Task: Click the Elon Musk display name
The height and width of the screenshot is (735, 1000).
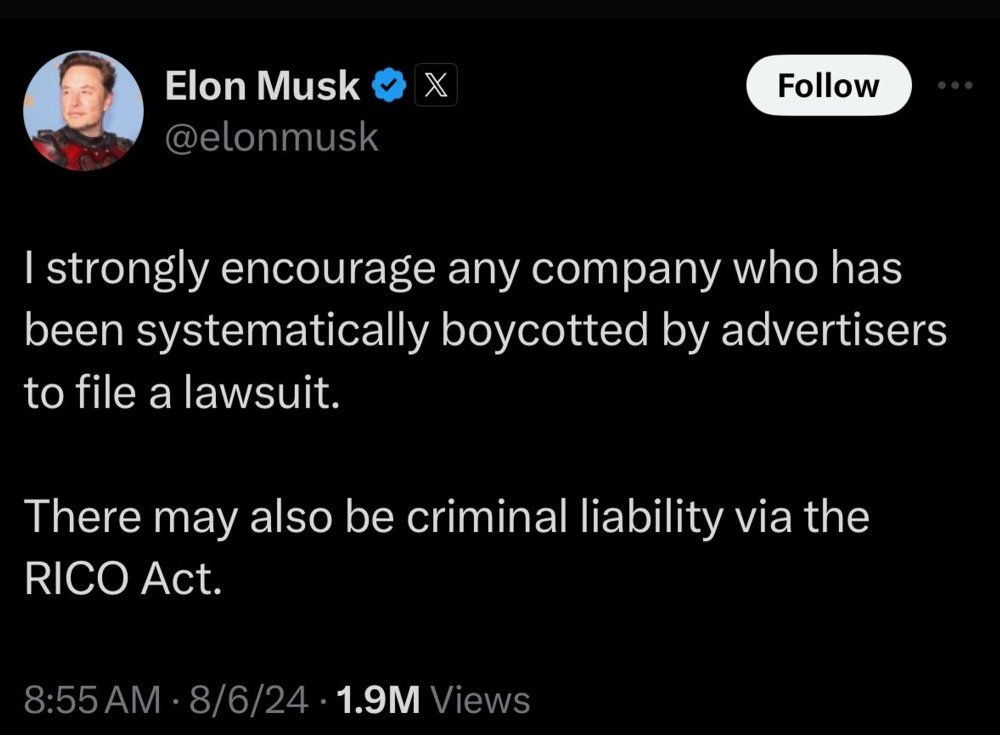Action: pyautogui.click(x=262, y=88)
